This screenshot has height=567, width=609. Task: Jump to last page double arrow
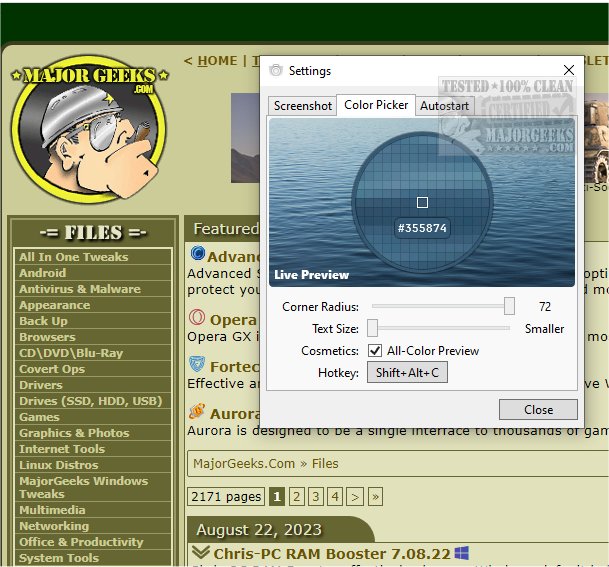375,496
